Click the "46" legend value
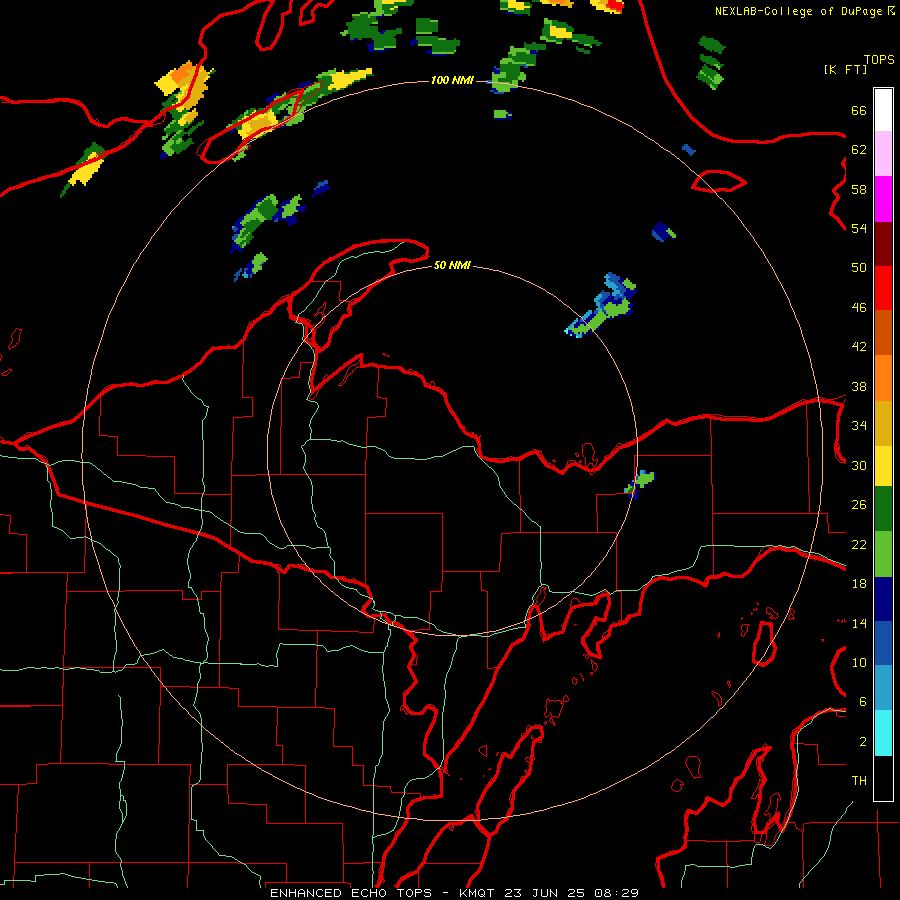 coord(859,308)
